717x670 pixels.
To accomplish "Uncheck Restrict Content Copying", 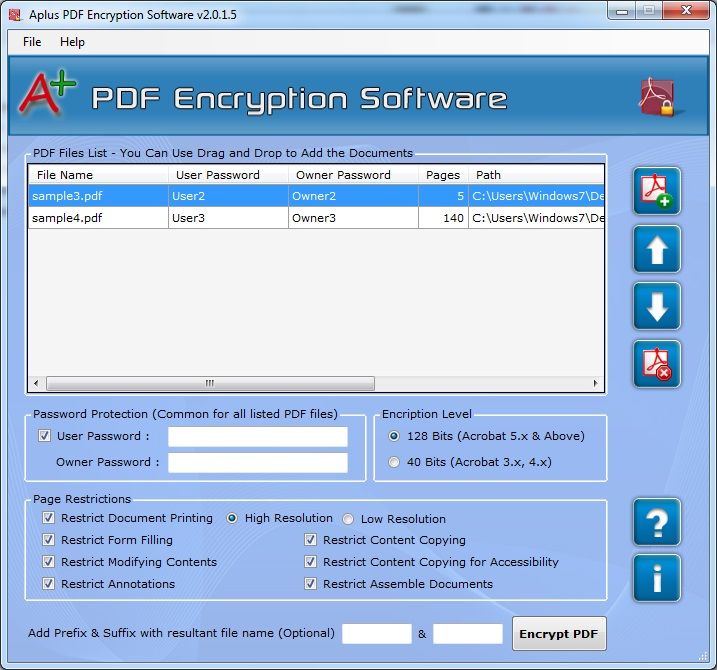I will pos(310,540).
